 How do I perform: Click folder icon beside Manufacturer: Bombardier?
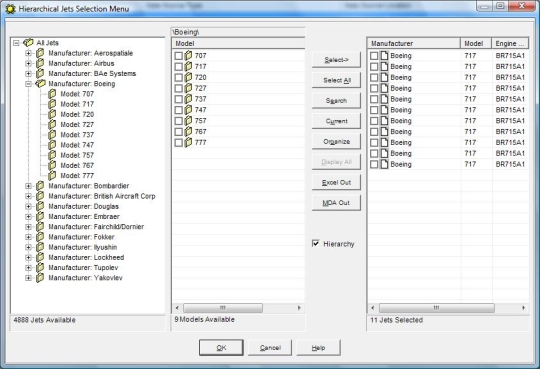coord(40,186)
